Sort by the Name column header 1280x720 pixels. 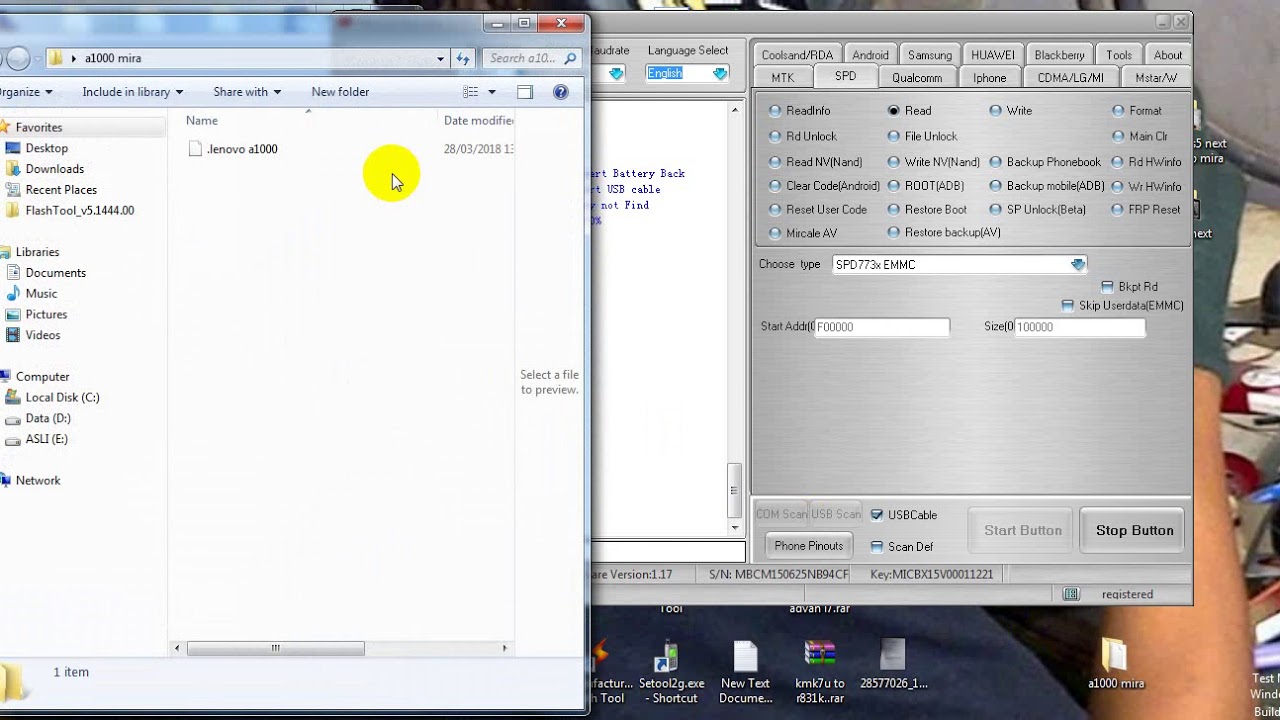pos(202,121)
